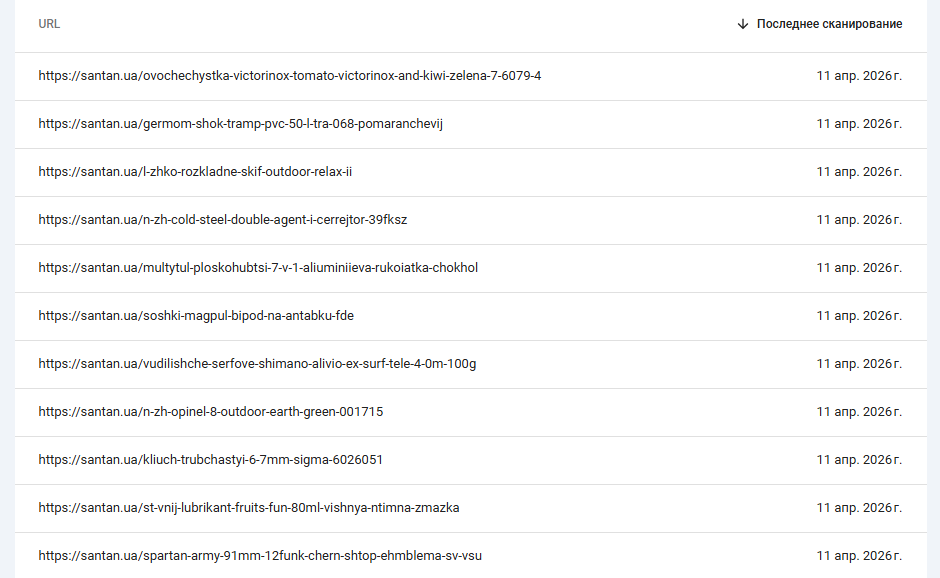Select the vudilishche-serfove-shimano-alivio URL
The height and width of the screenshot is (578, 940).
tap(257, 364)
